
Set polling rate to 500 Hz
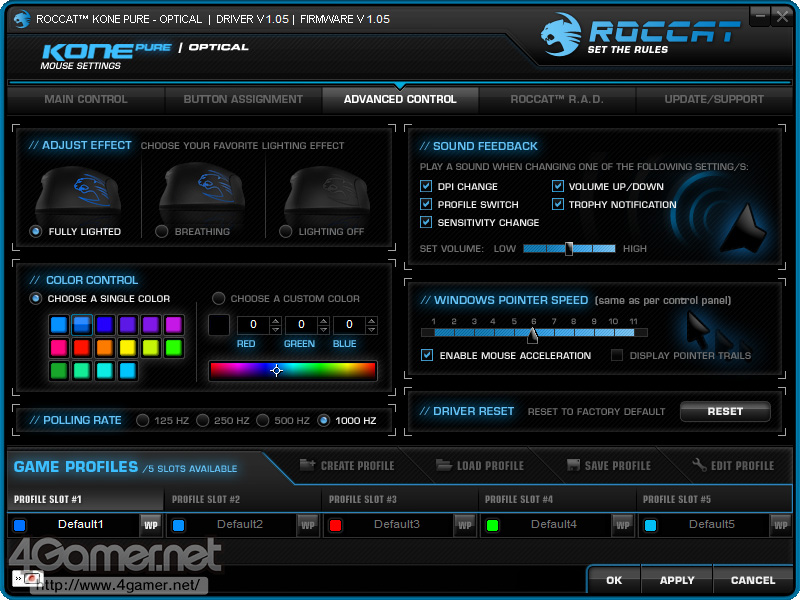[263, 420]
